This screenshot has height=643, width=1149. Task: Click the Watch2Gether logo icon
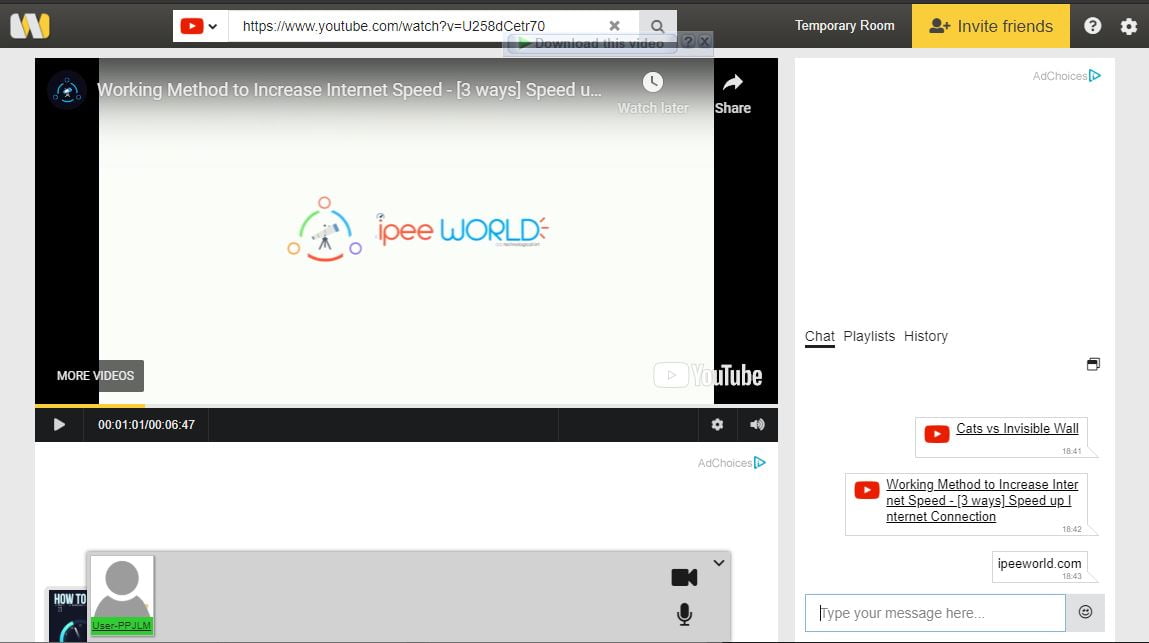point(30,26)
